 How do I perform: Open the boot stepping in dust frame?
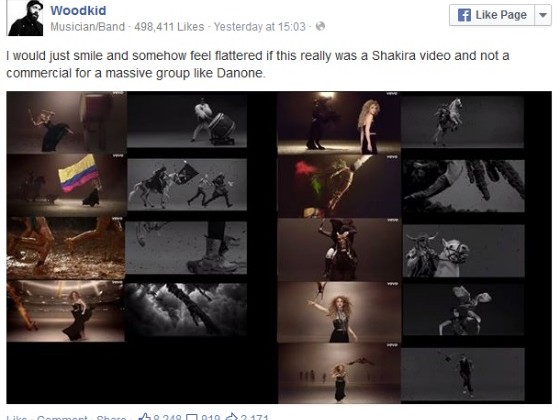pos(186,248)
